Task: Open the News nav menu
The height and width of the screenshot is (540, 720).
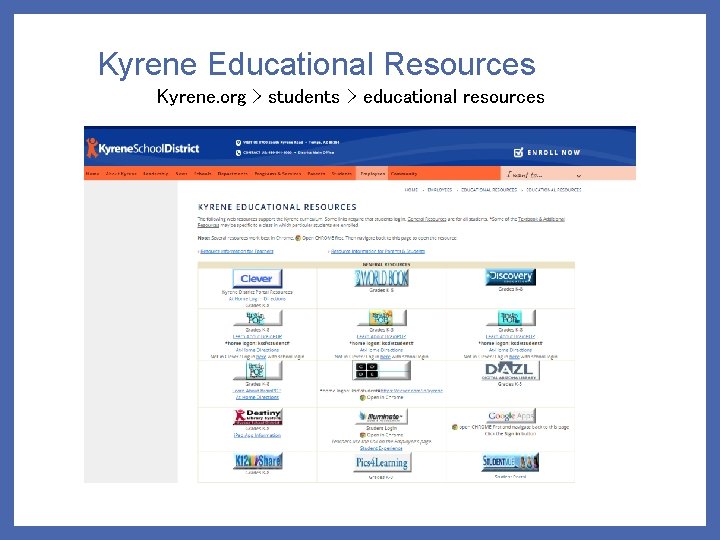Action: click(181, 174)
